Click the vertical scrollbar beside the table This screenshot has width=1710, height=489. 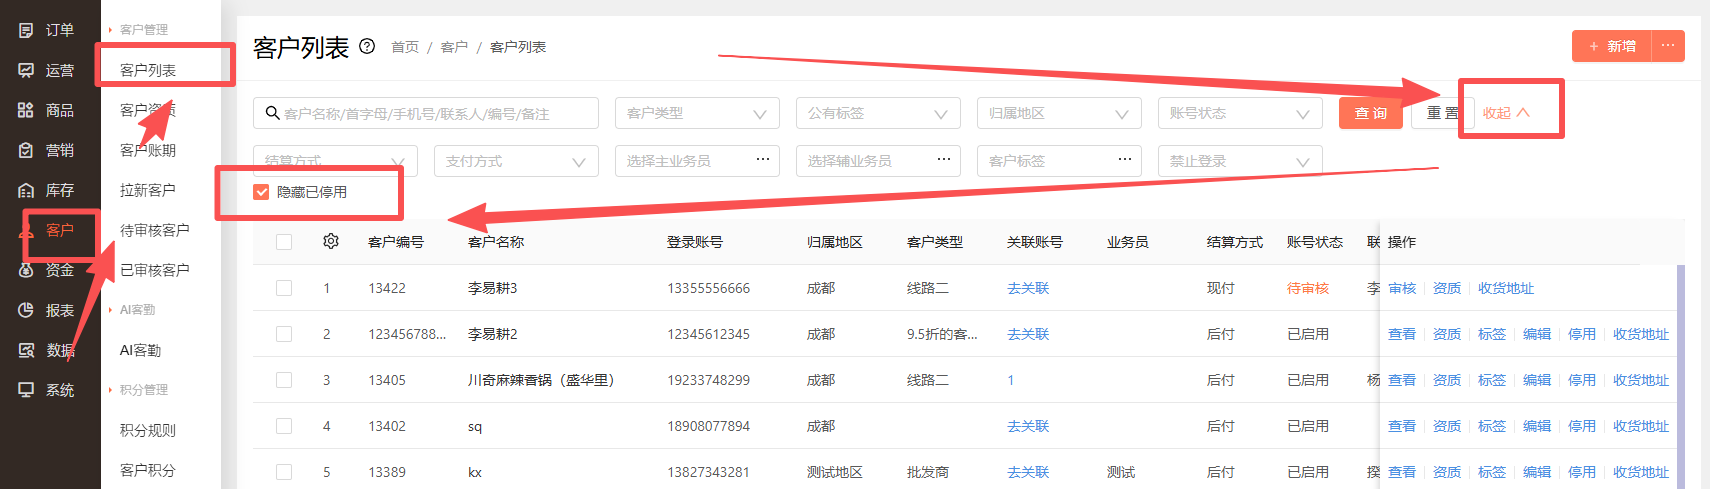coord(1681,377)
